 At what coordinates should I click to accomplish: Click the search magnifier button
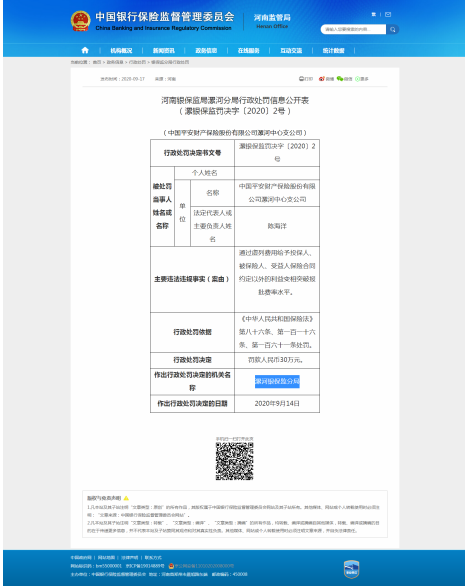(x=392, y=29)
